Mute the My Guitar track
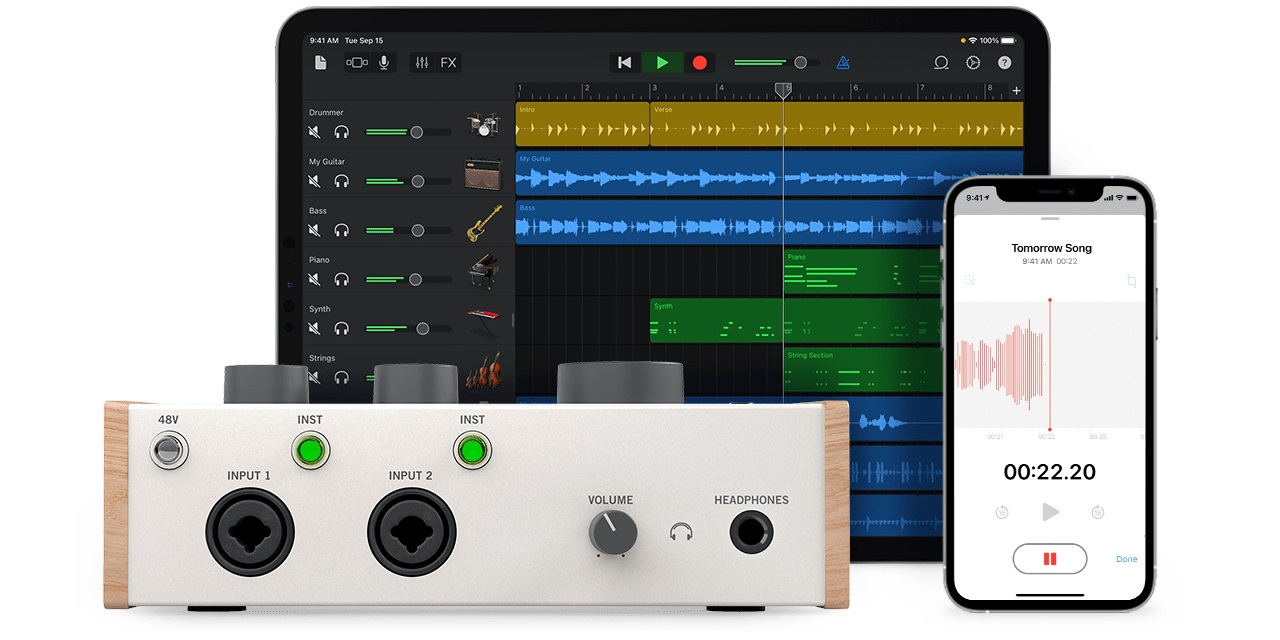Image resolution: width=1280 pixels, height=640 pixels. [313, 181]
